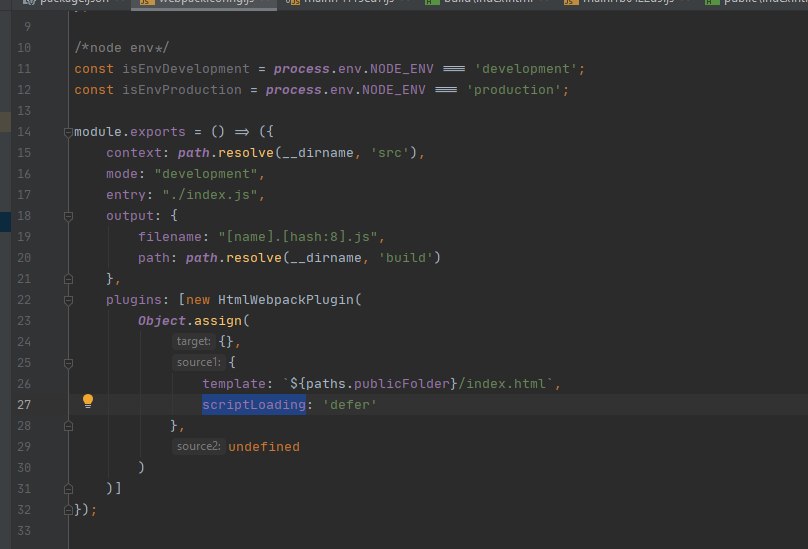Click the undefined keyword on line 29
Screen dimensions: 808x549
pos(264,447)
